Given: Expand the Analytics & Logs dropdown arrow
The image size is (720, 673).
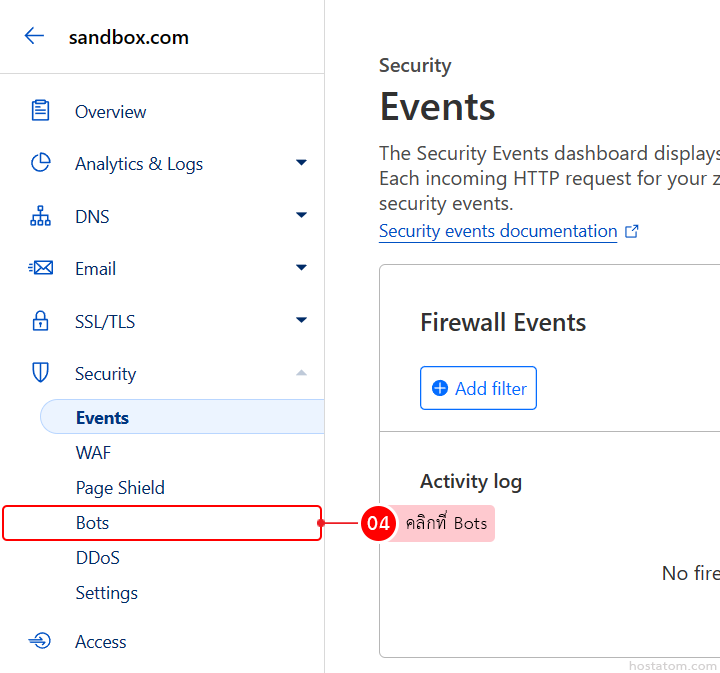Looking at the screenshot, I should [x=301, y=163].
